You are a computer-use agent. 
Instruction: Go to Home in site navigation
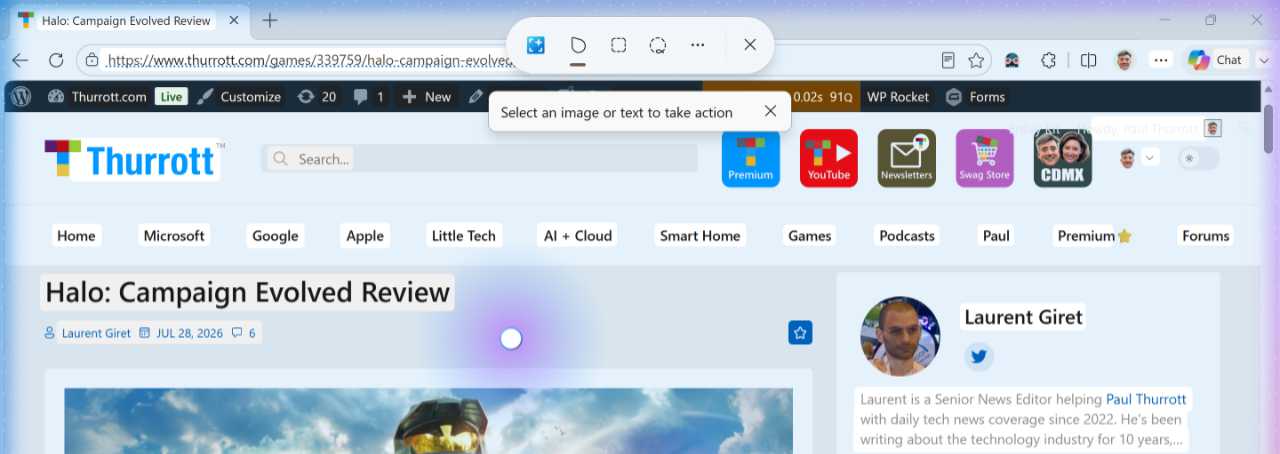click(x=76, y=235)
